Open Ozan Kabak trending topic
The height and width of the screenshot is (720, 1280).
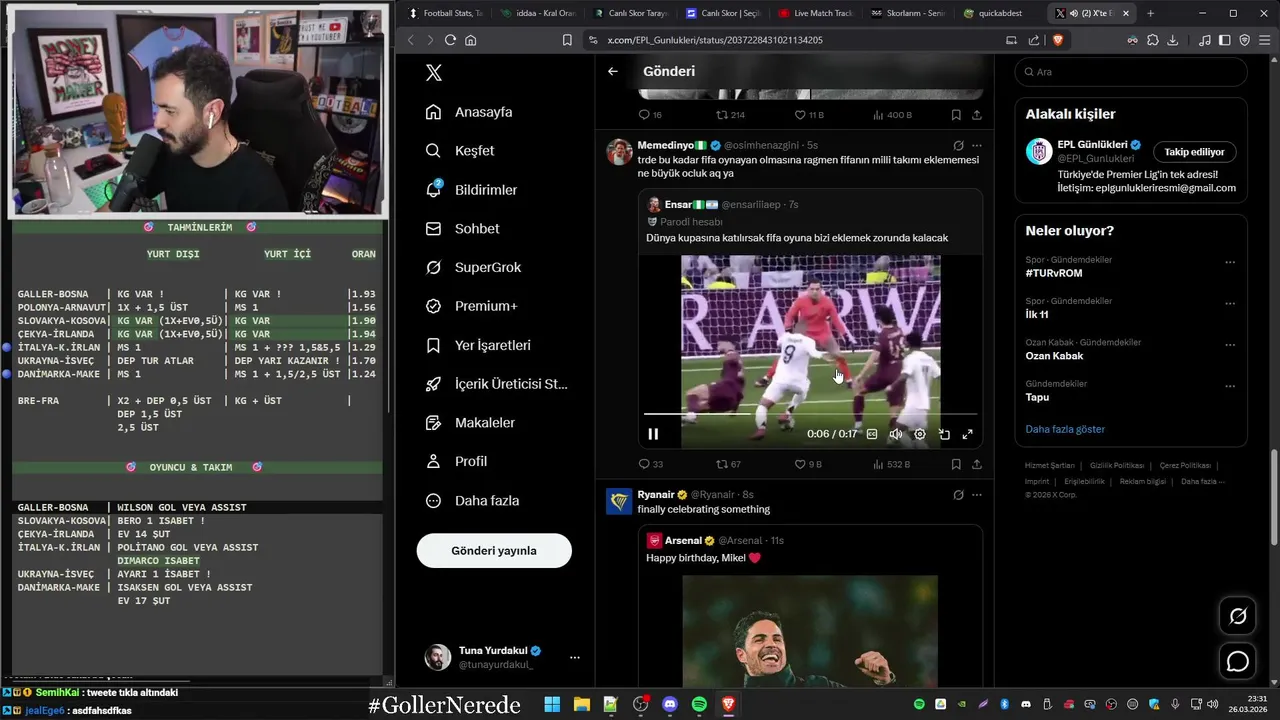point(1054,356)
